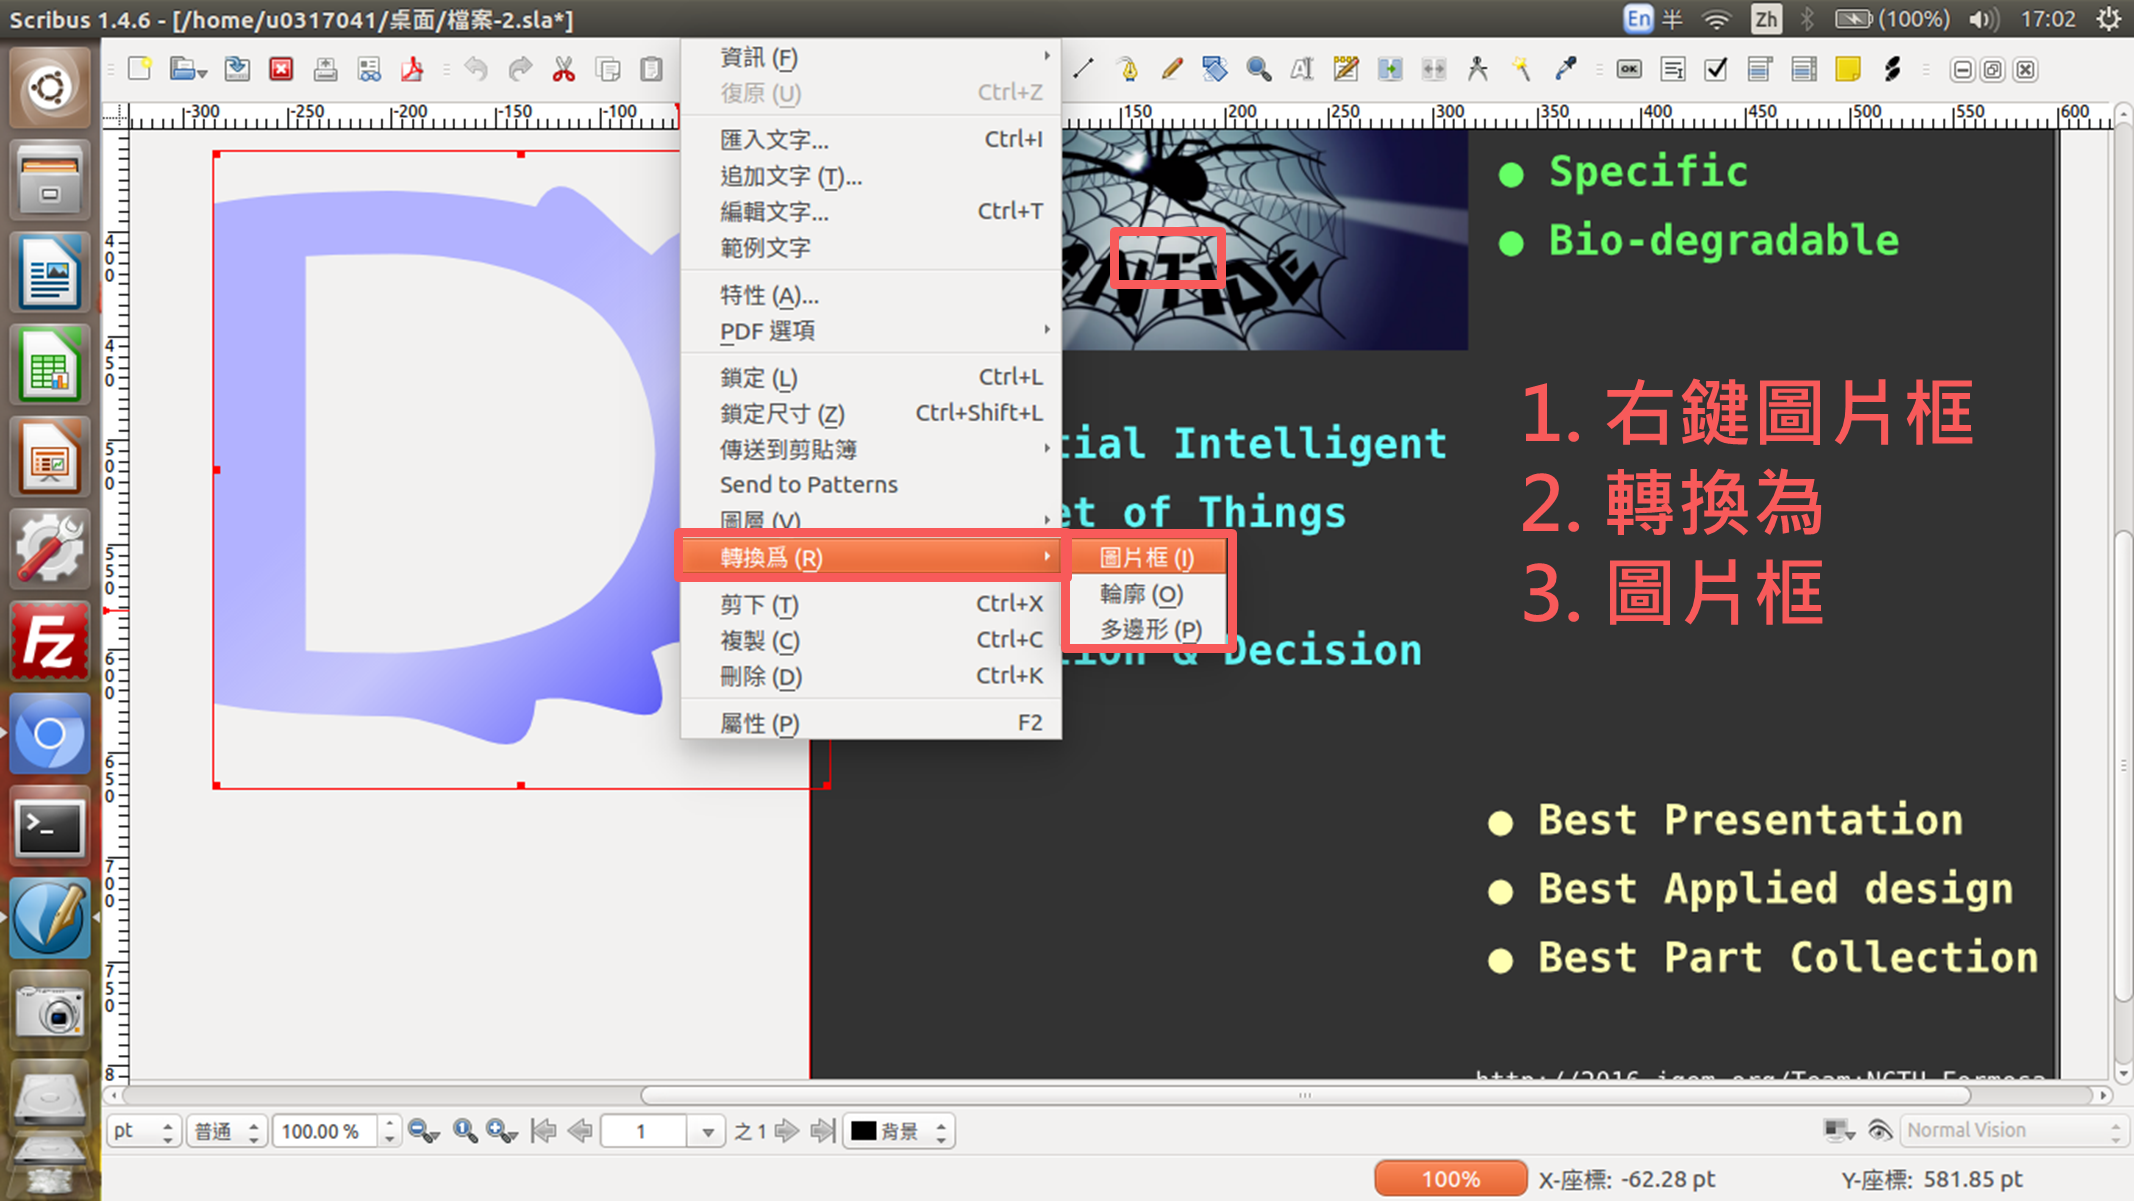Image resolution: width=2134 pixels, height=1201 pixels.
Task: Choose 輪廓 (O) in submenu
Action: [1148, 593]
